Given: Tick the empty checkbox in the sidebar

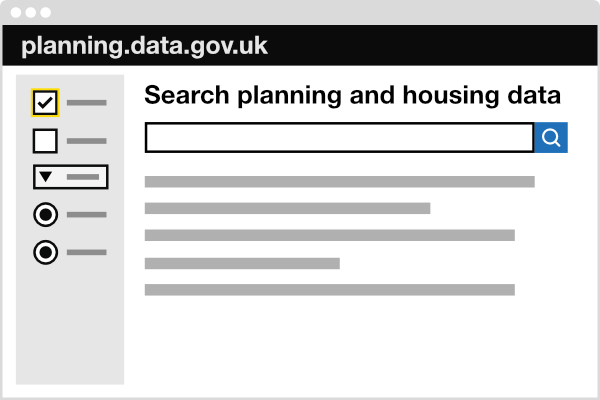Looking at the screenshot, I should (45, 141).
